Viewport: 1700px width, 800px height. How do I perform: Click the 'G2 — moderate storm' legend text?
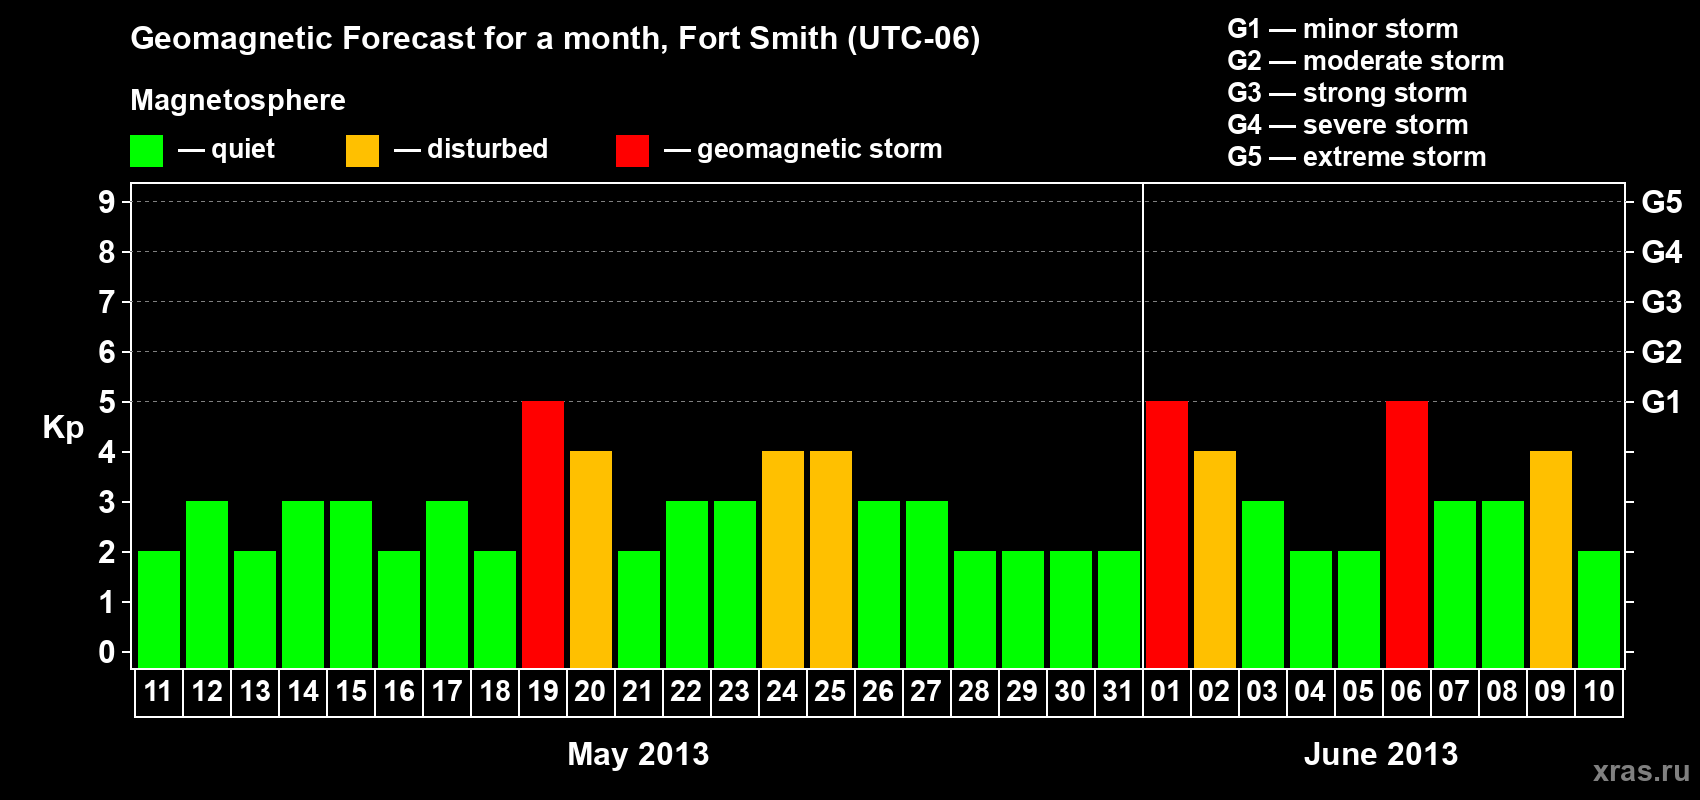click(1365, 61)
